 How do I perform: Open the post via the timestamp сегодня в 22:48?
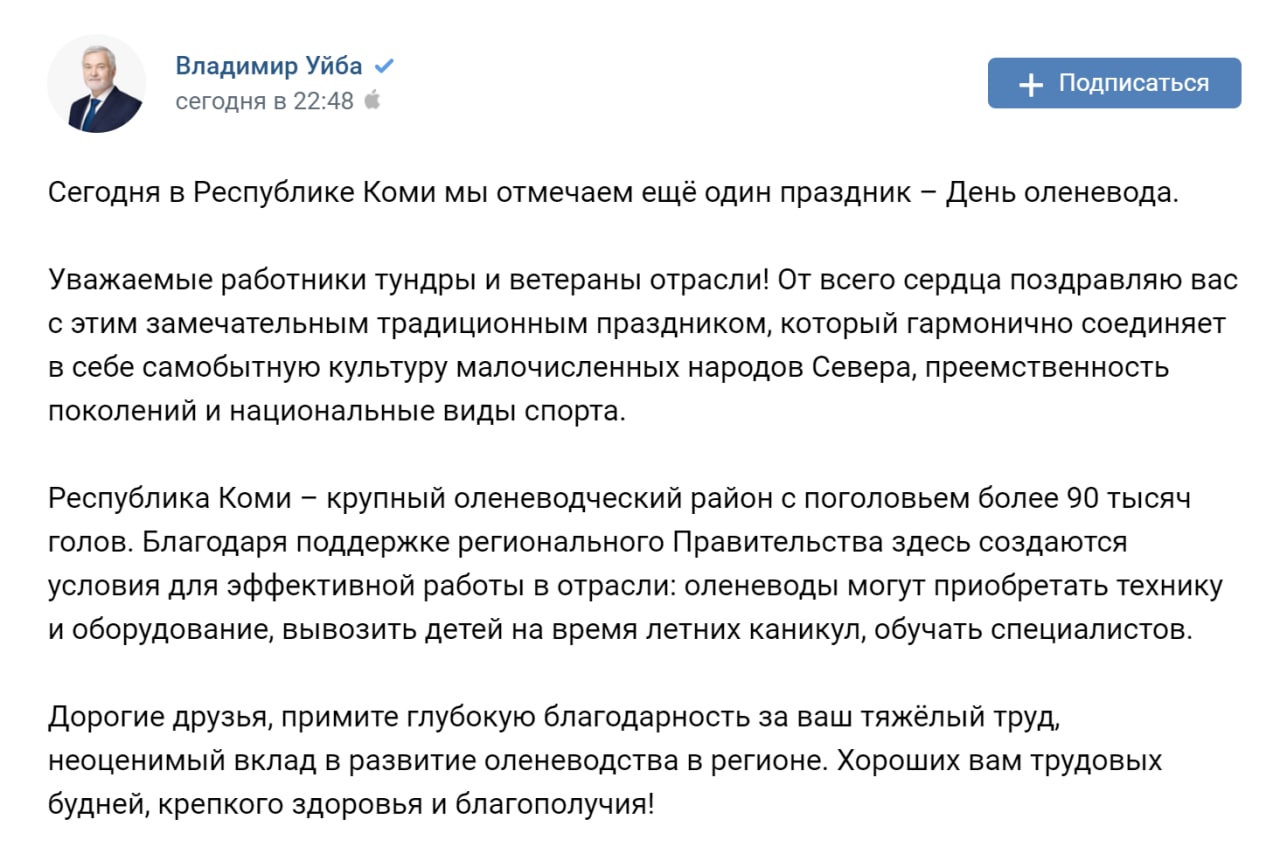point(264,101)
